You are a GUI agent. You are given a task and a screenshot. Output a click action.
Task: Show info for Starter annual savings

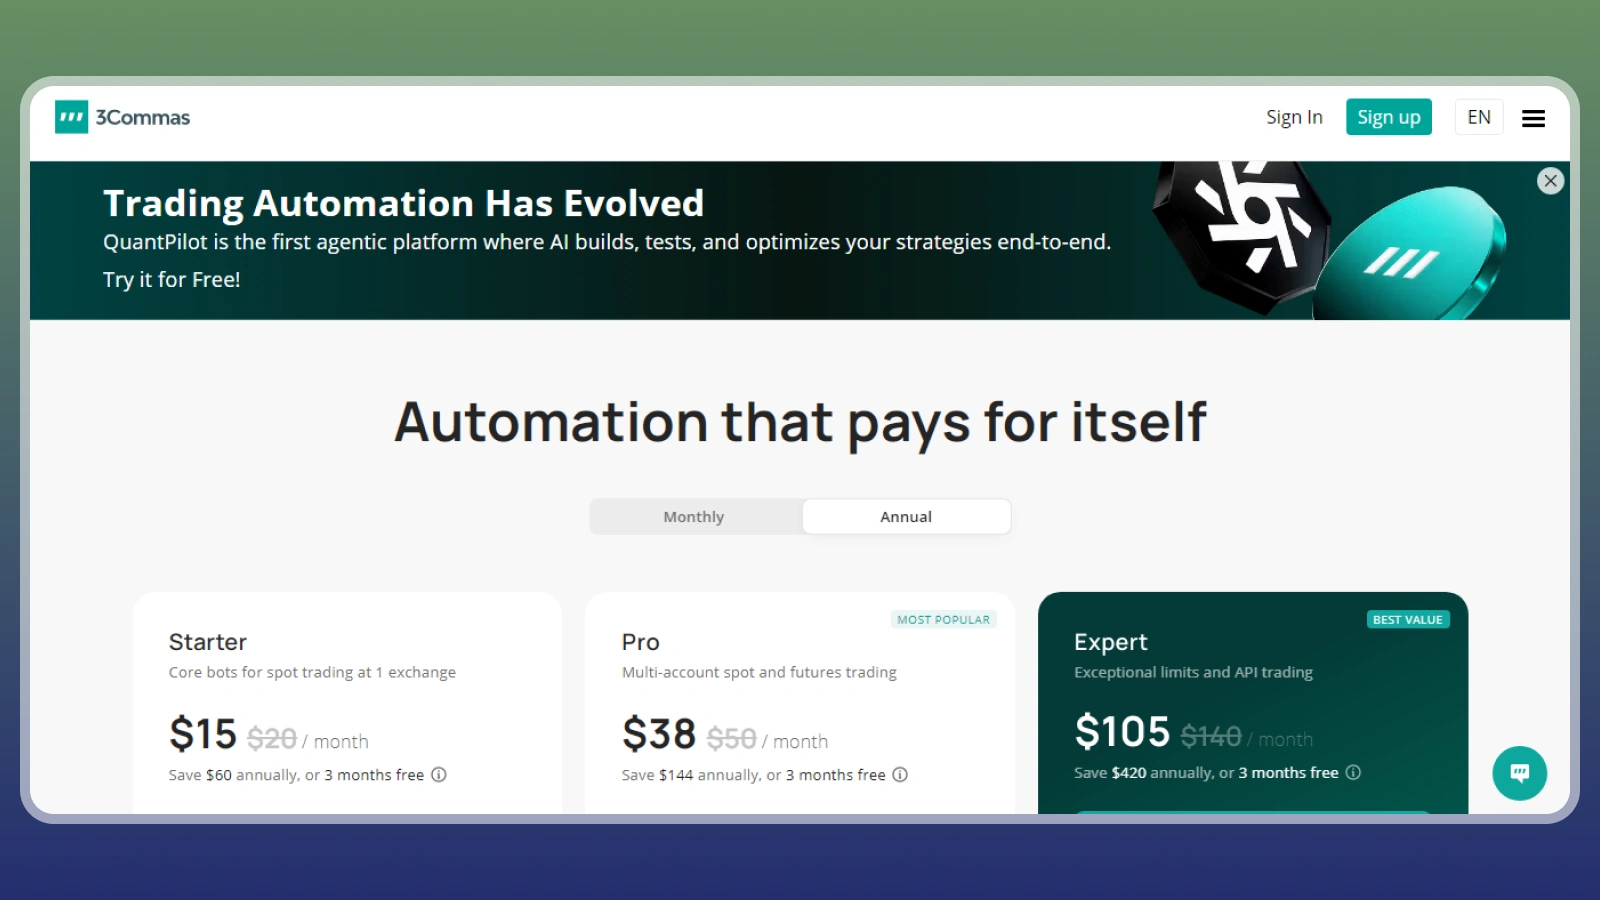(439, 775)
